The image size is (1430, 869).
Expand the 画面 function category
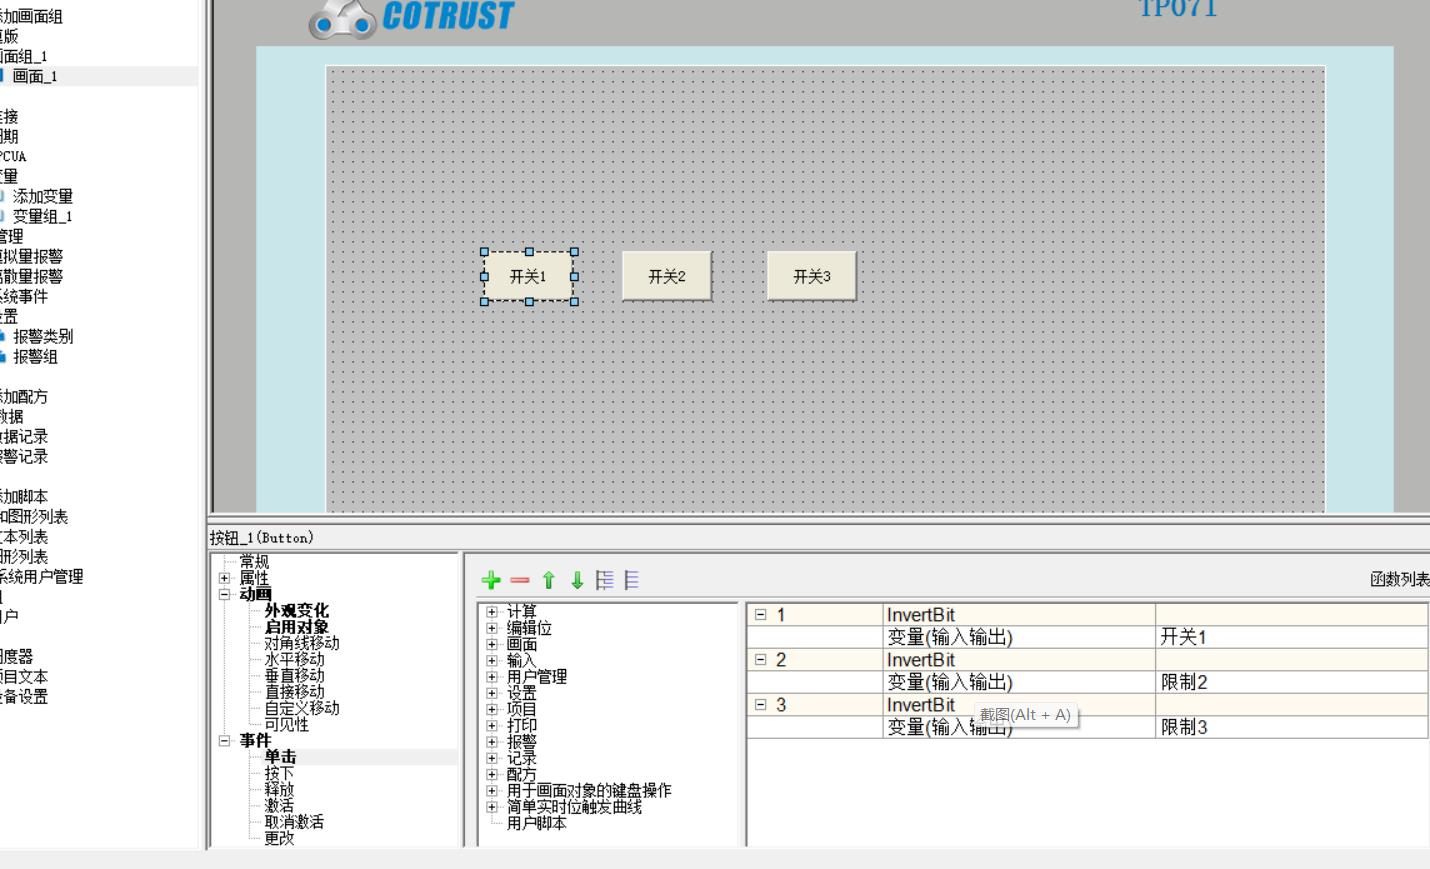[x=492, y=644]
